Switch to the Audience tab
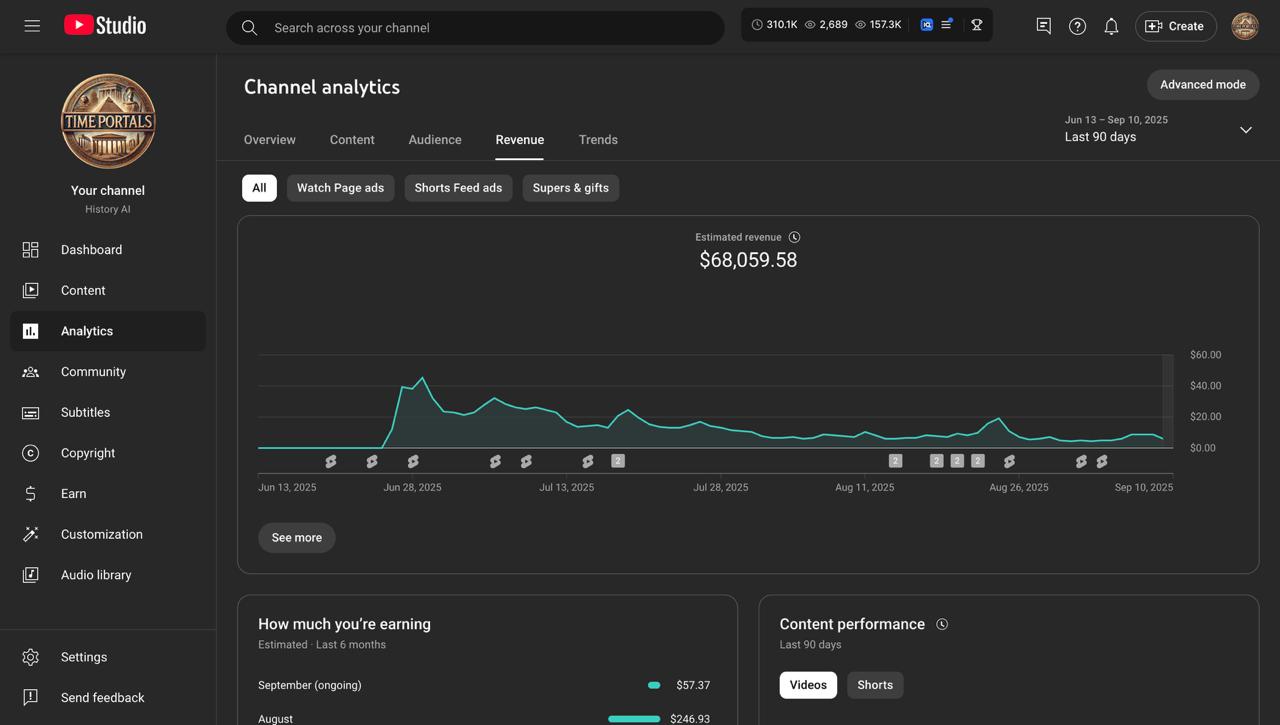Viewport: 1280px width, 725px height. click(x=435, y=140)
